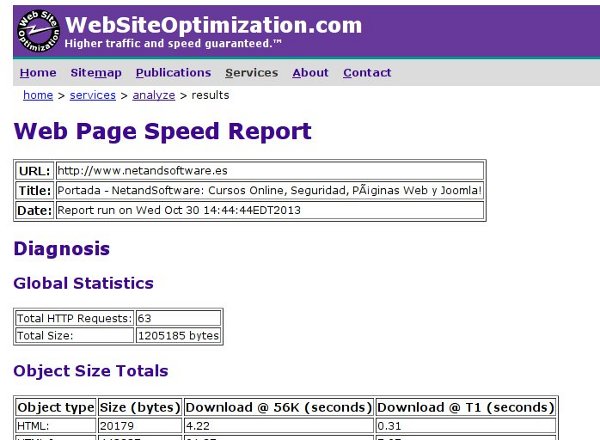The image size is (600, 440).
Task: Click the T1 download value '0.31'
Action: pyautogui.click(x=466, y=426)
